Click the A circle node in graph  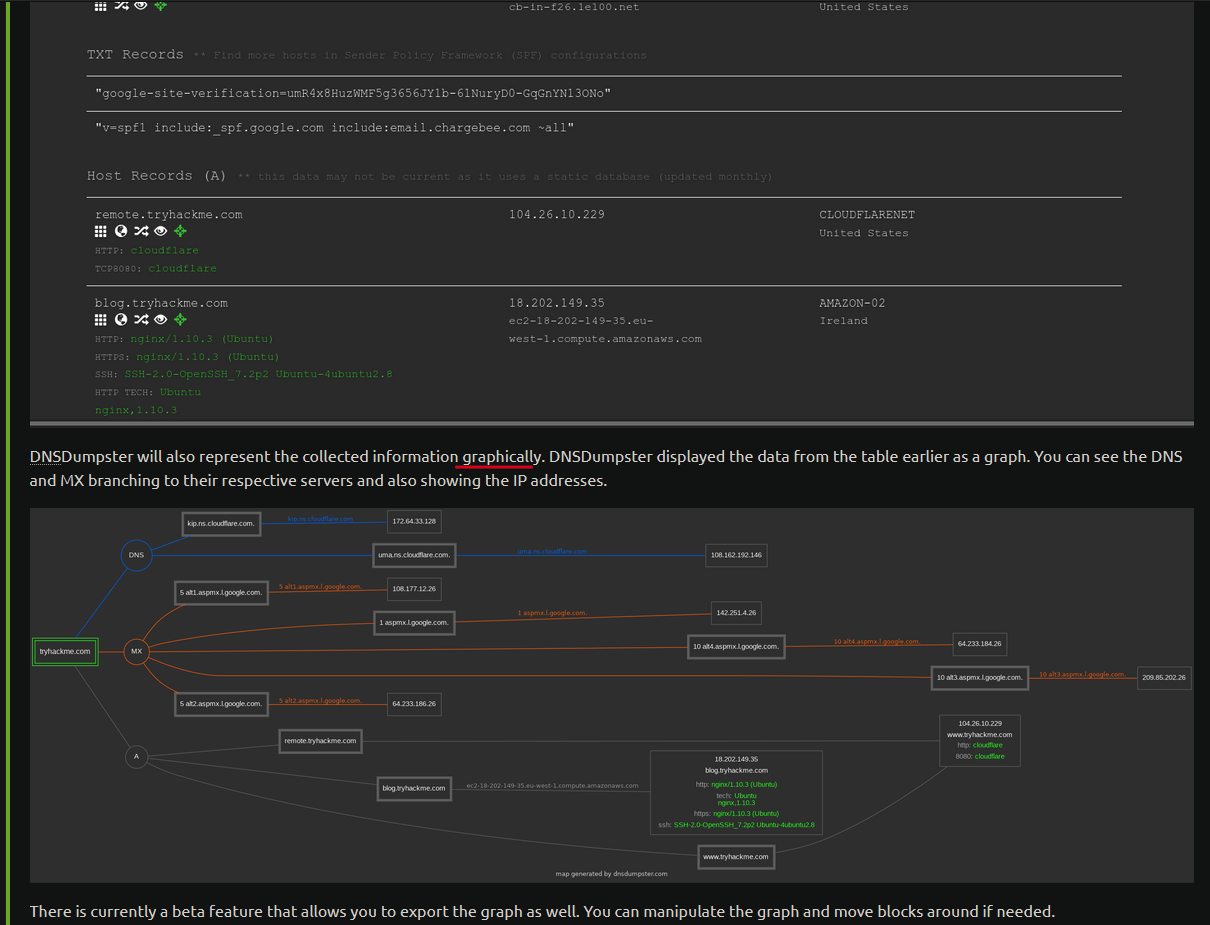tap(137, 757)
